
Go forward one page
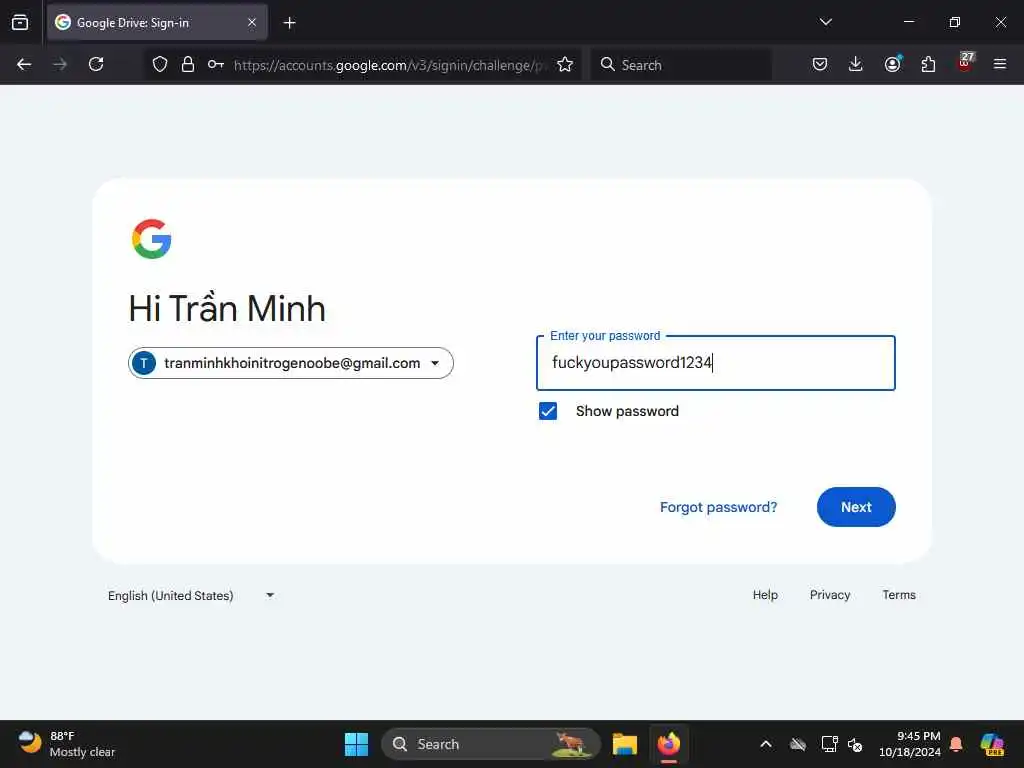click(60, 64)
